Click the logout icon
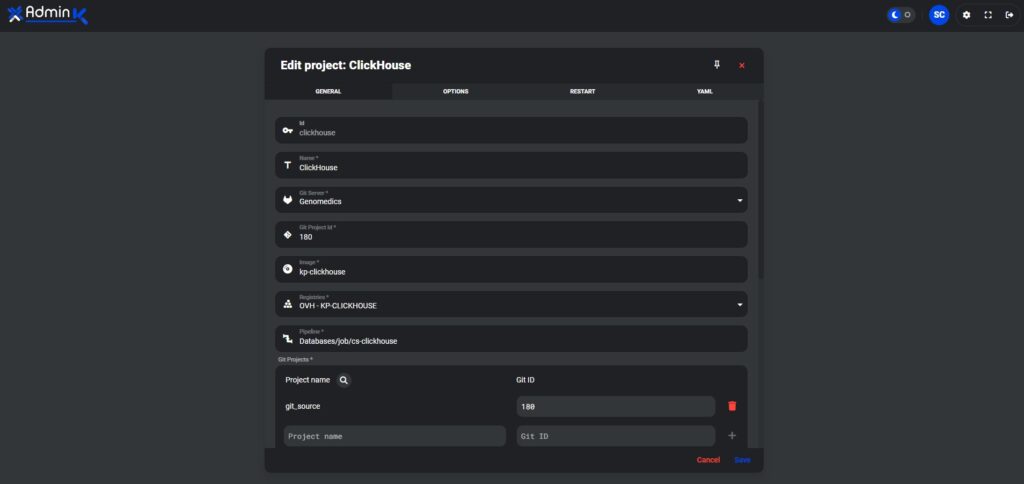Screen dimensions: 1024x484 (1010, 14)
